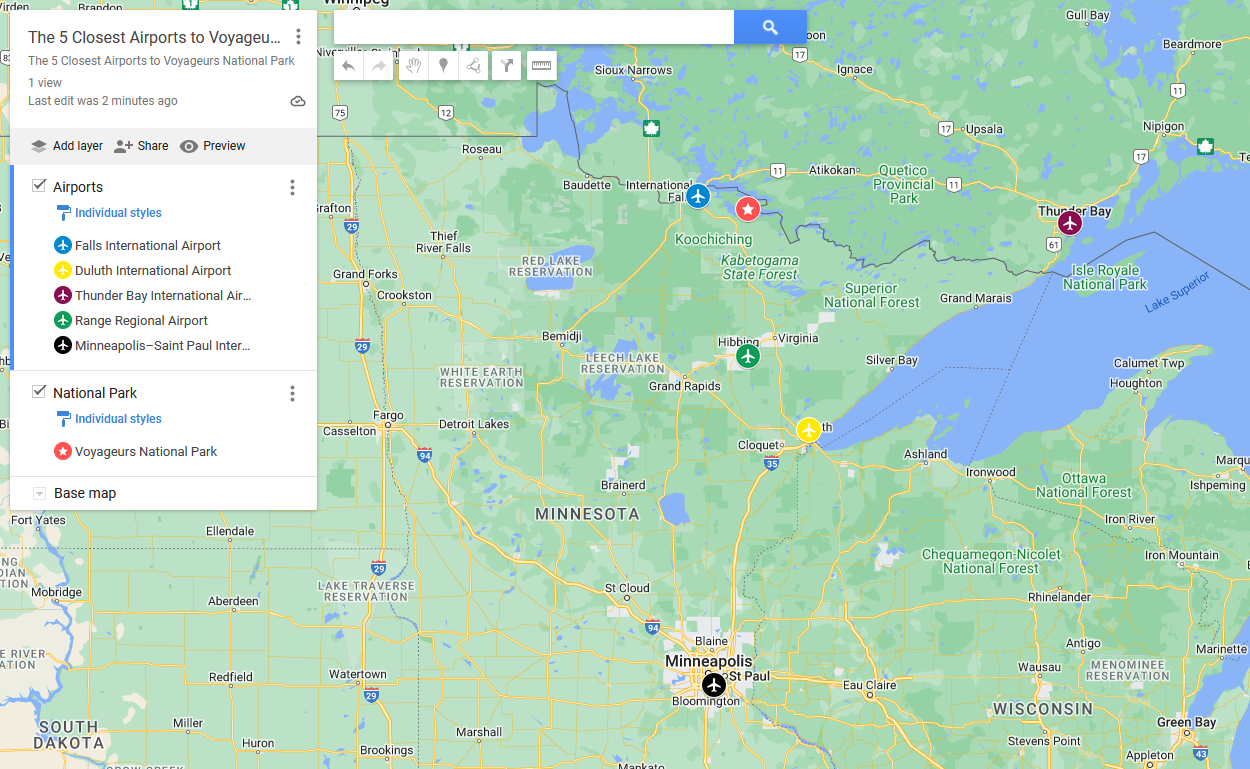Screen dimensions: 1250x769
Task: Click the redo arrow tool
Action: click(379, 66)
